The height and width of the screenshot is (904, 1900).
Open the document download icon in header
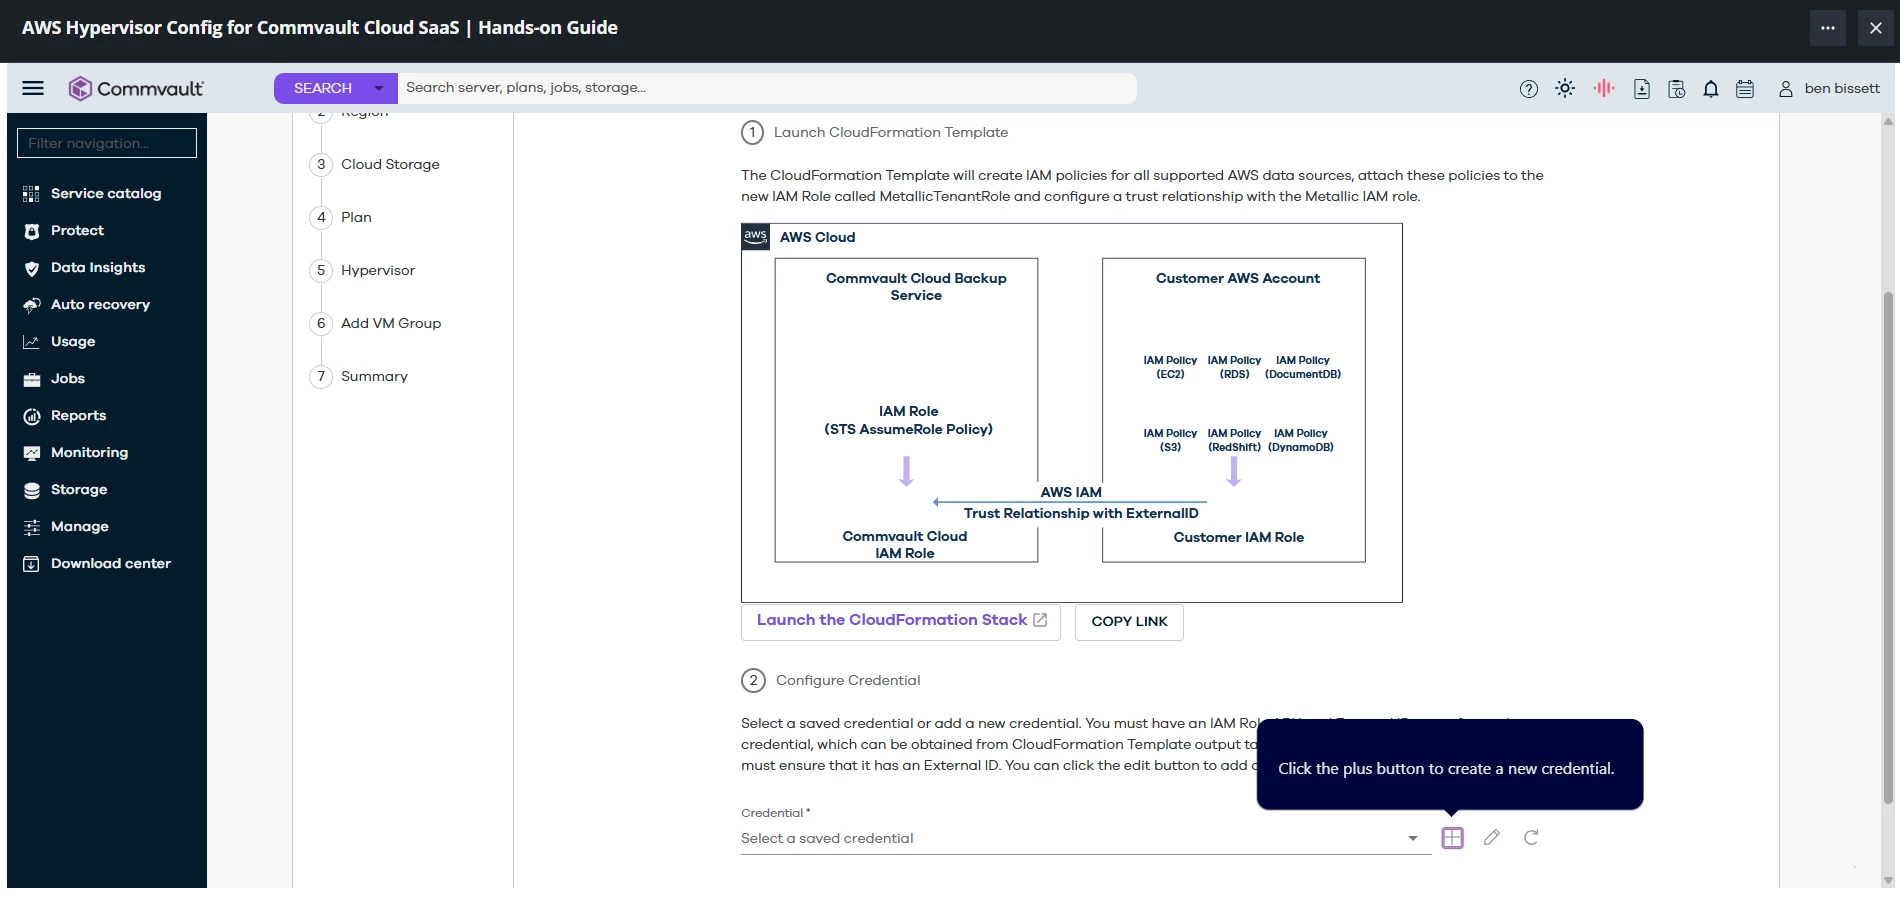point(1642,89)
